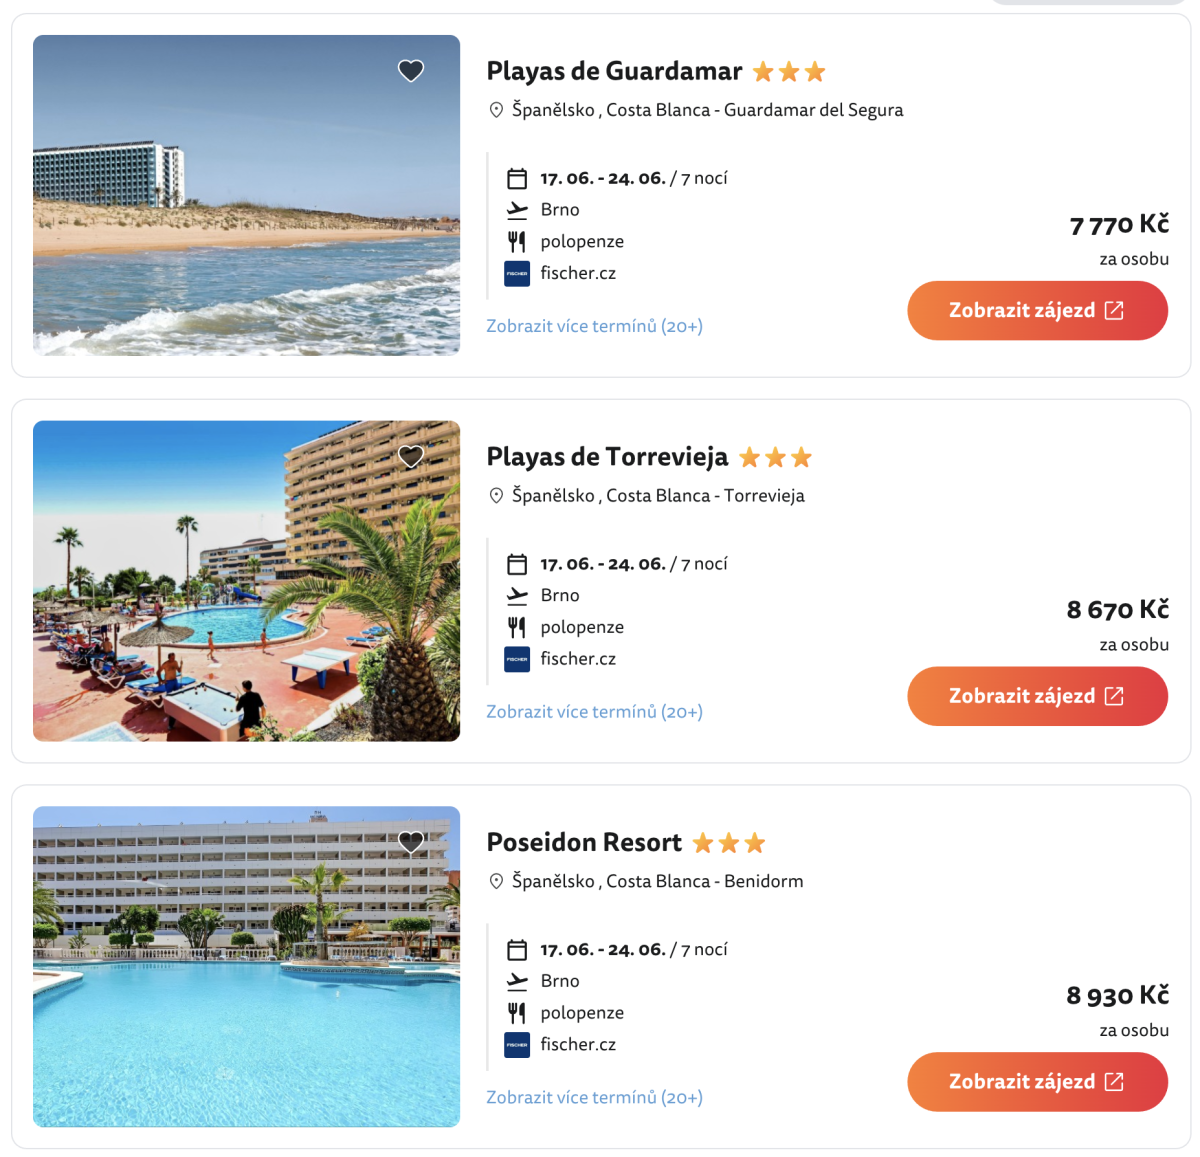Click Zobrazit zájezd for Playas de Torrevieja
The image size is (1200, 1157).
coord(1037,696)
